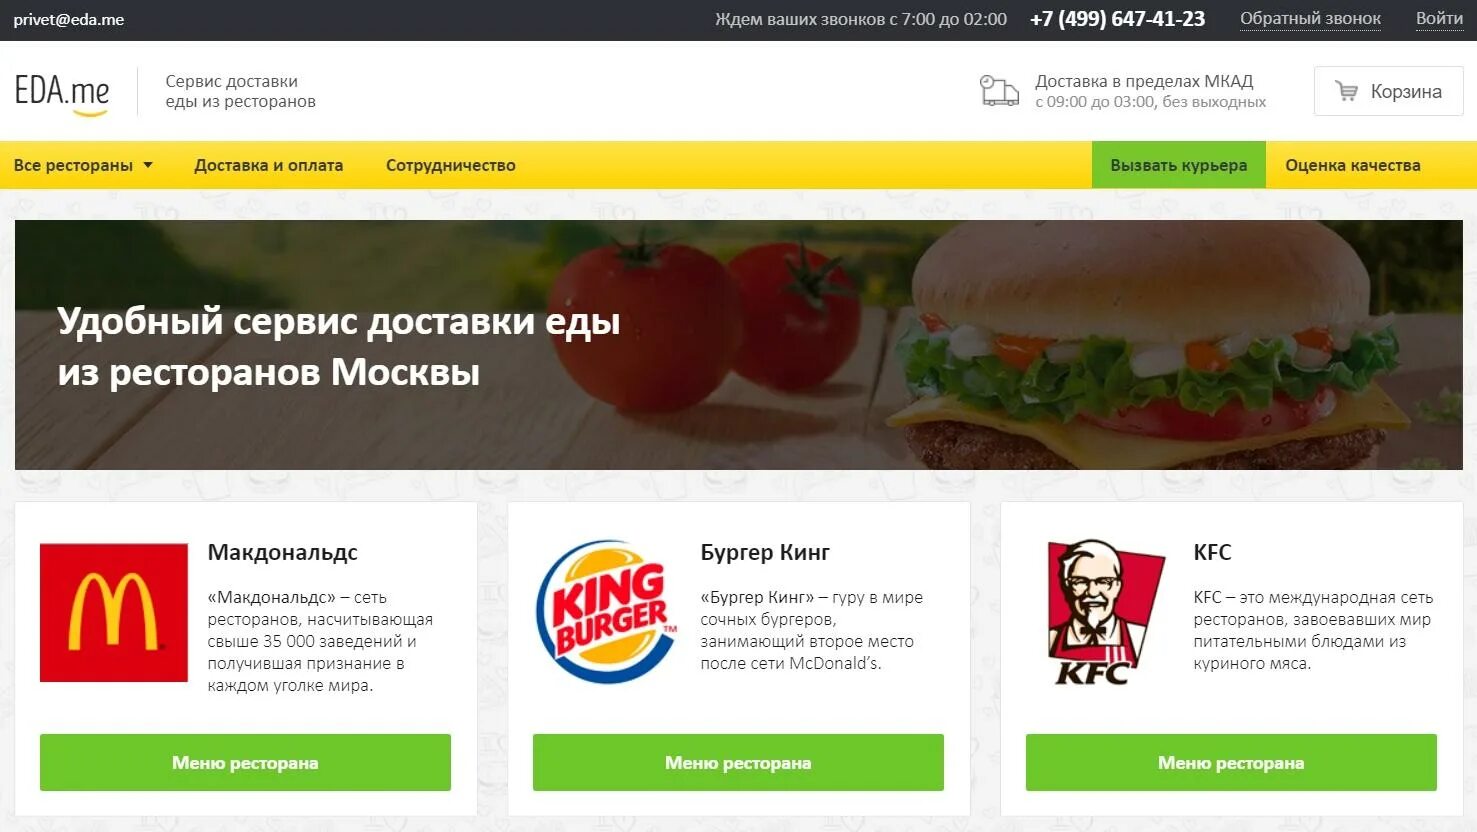Click the Бургер Кинг restaurant title

[x=765, y=552]
